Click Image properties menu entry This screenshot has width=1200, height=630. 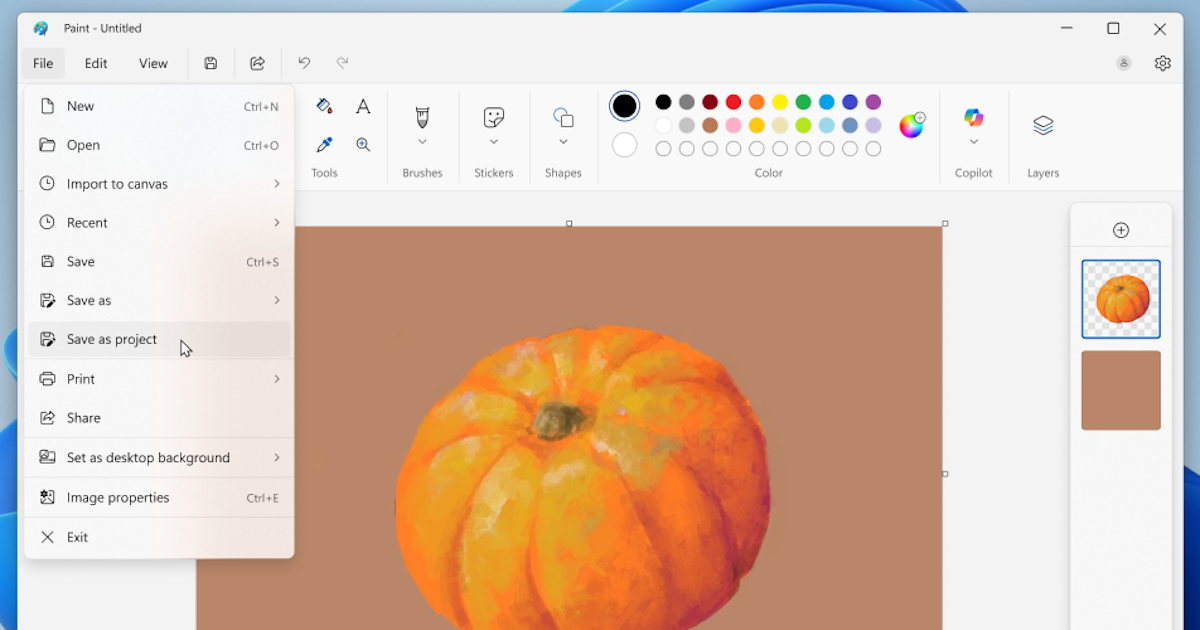(x=118, y=497)
